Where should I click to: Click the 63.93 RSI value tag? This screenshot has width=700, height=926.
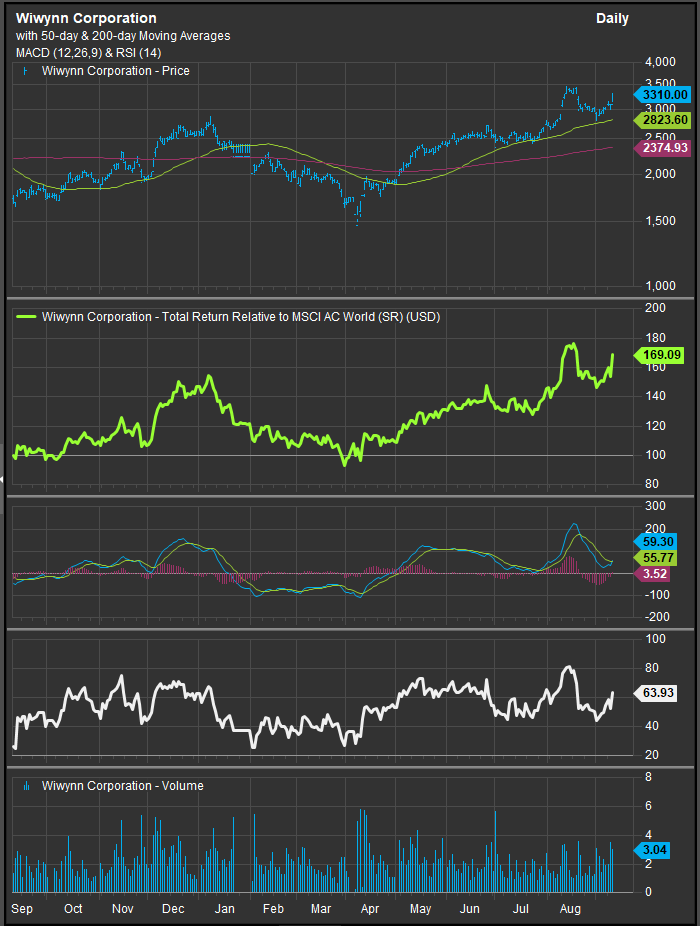(x=655, y=692)
